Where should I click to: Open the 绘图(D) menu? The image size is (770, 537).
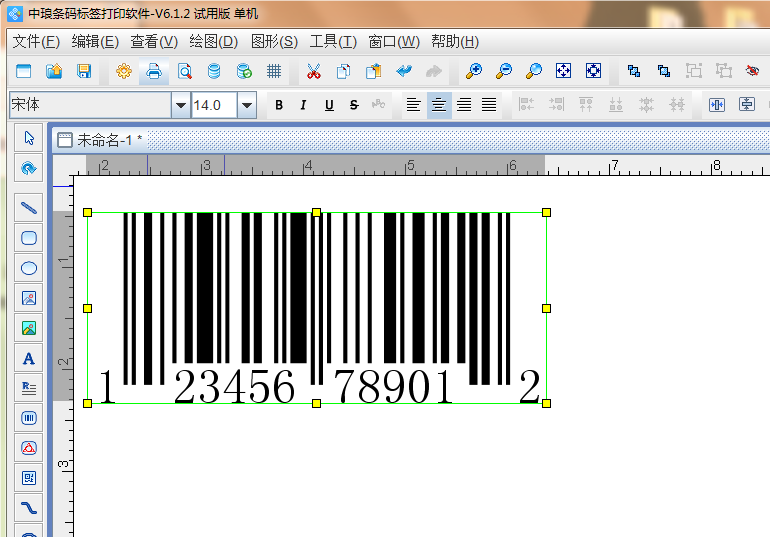click(213, 41)
